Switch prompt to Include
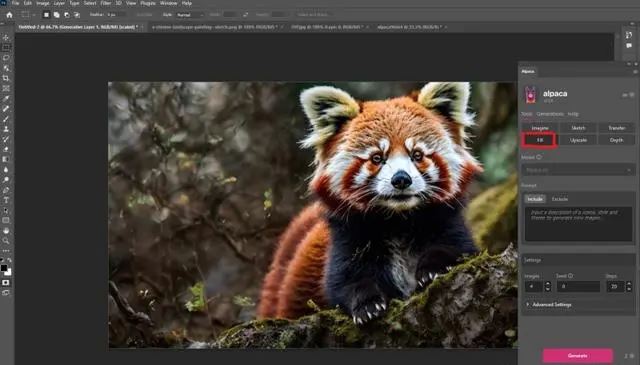The image size is (640, 365). 535,199
